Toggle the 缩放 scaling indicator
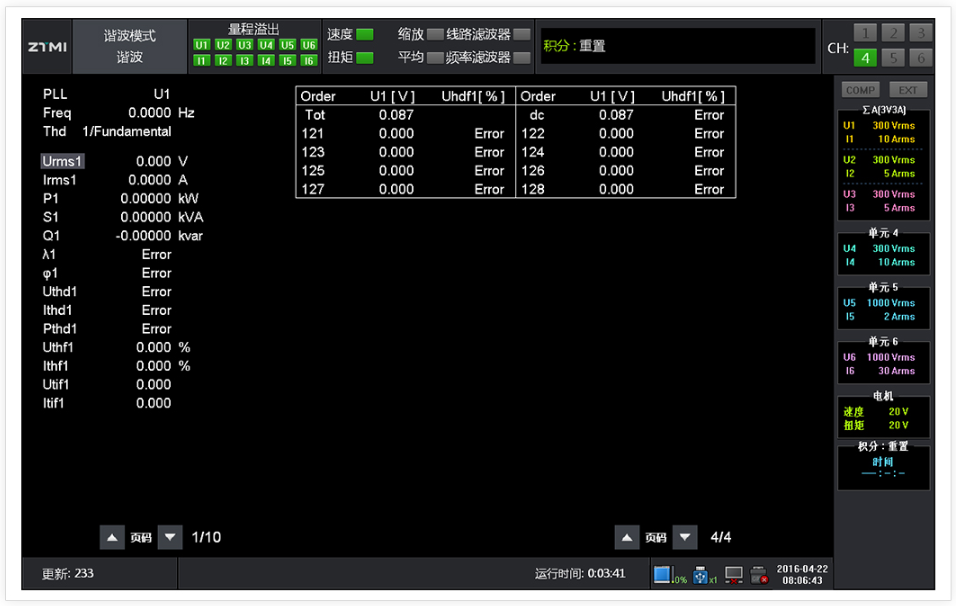Viewport: 956px width, 606px height. 435,34
